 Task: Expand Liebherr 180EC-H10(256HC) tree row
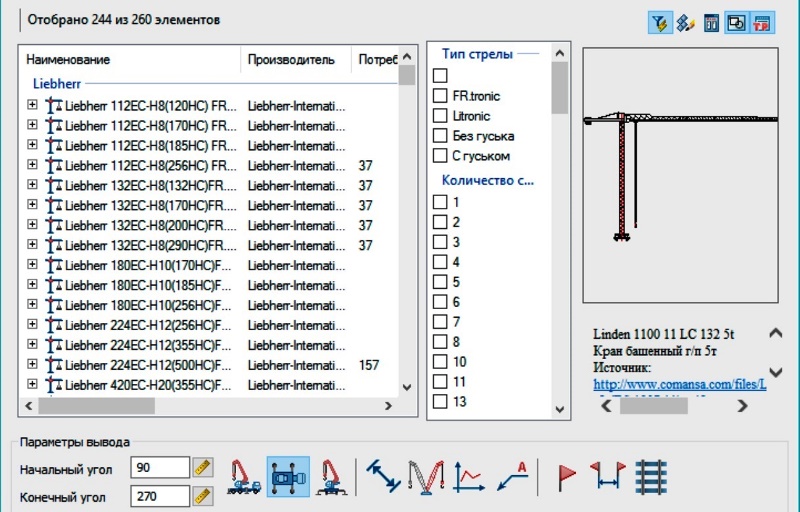point(32,304)
